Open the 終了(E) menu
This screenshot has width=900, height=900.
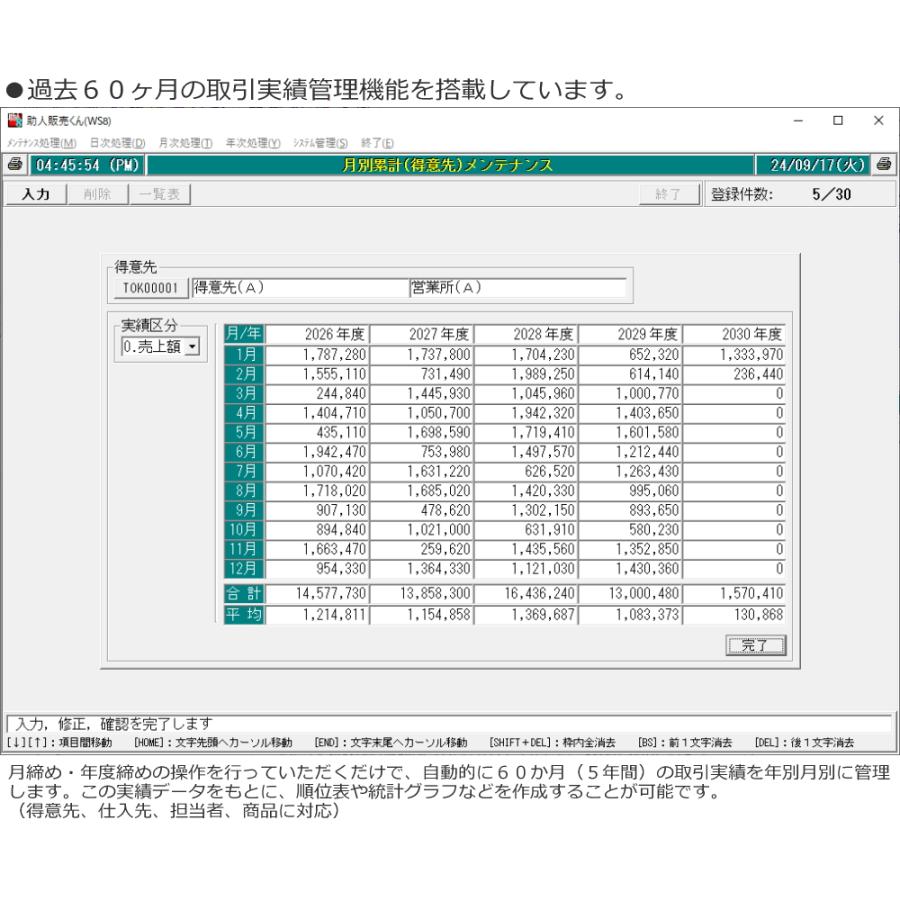(x=377, y=143)
